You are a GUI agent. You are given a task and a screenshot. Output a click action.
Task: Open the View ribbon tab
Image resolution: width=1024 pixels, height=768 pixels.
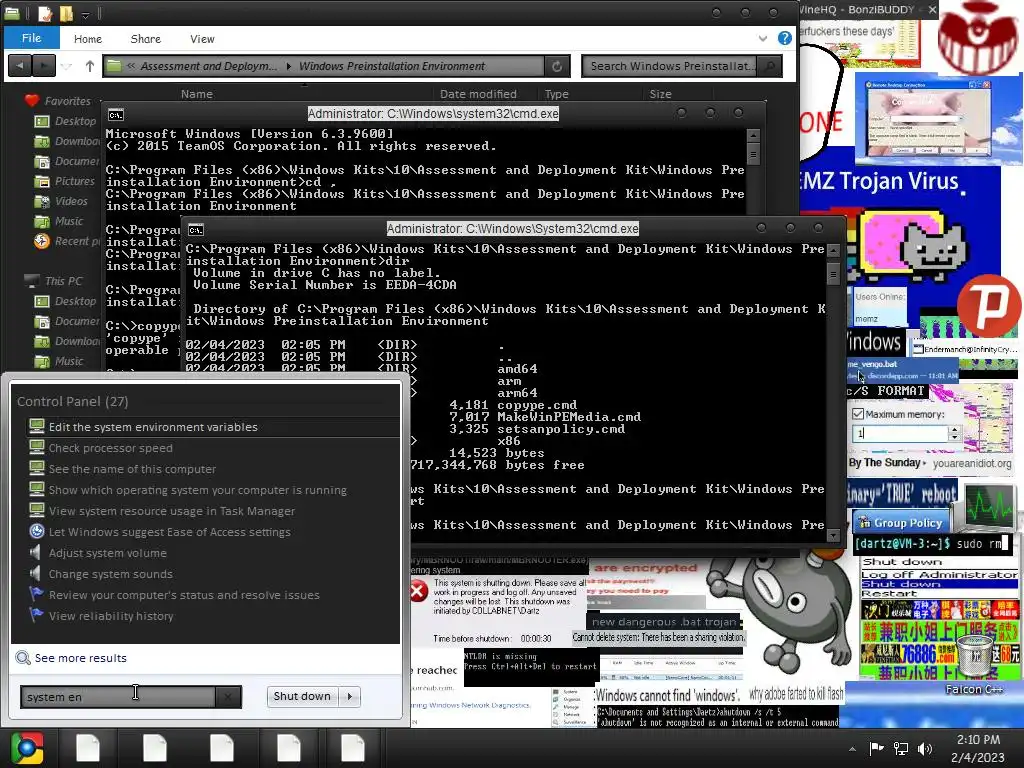(202, 39)
